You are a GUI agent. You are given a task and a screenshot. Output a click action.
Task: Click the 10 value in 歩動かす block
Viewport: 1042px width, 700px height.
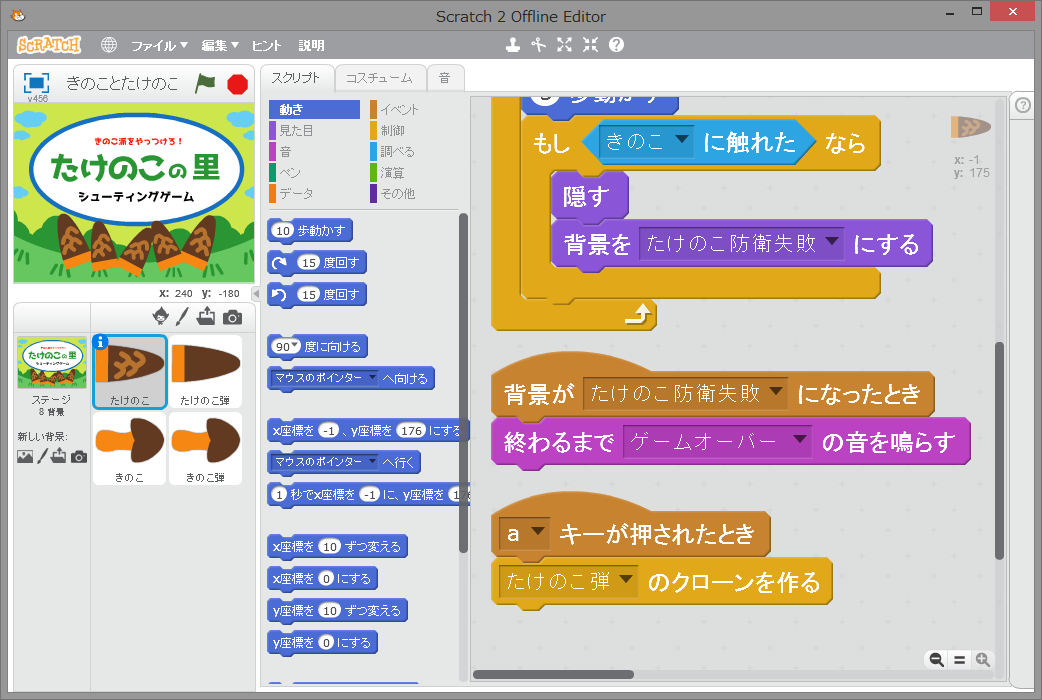[x=283, y=231]
